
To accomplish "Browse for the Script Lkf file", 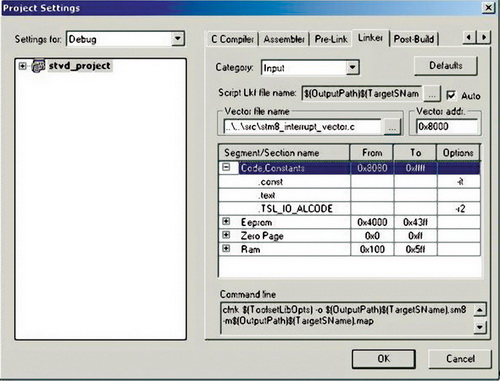I will [432, 94].
